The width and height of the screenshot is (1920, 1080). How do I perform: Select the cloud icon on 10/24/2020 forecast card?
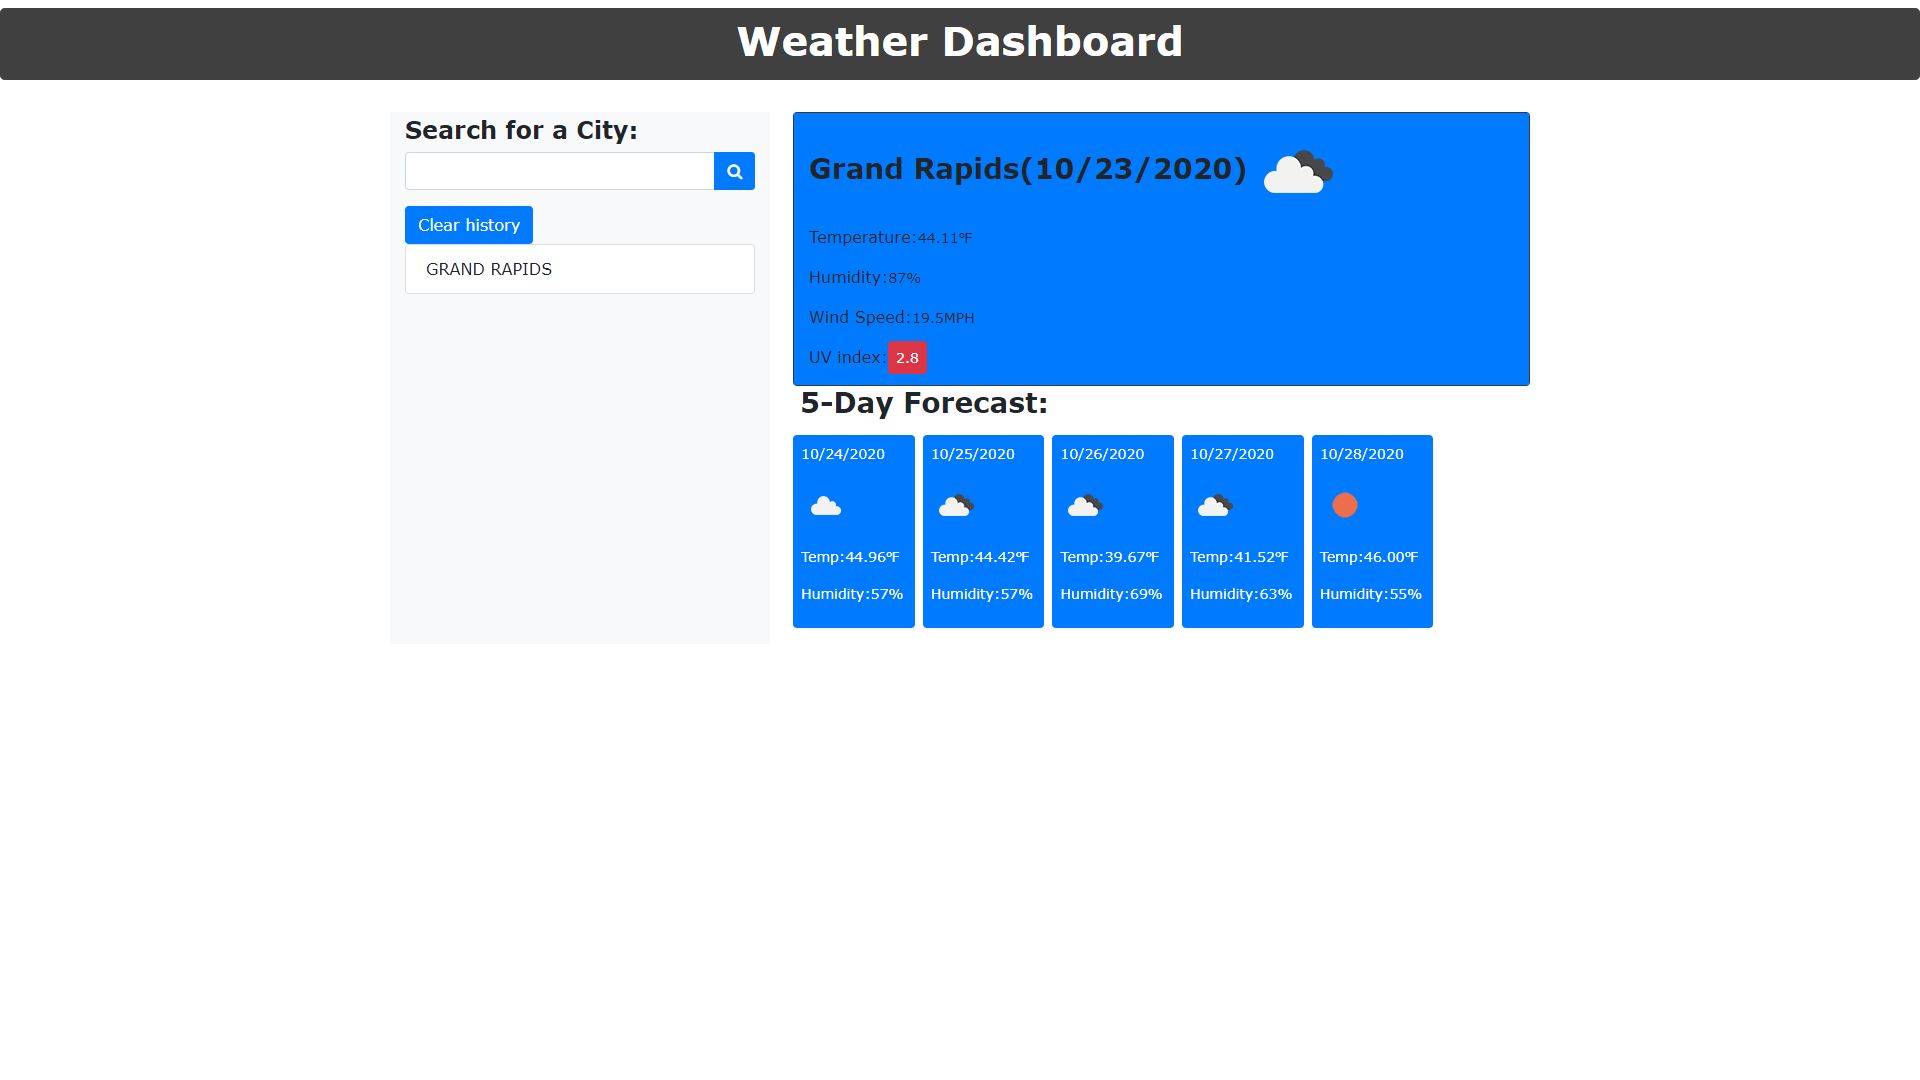tap(825, 505)
